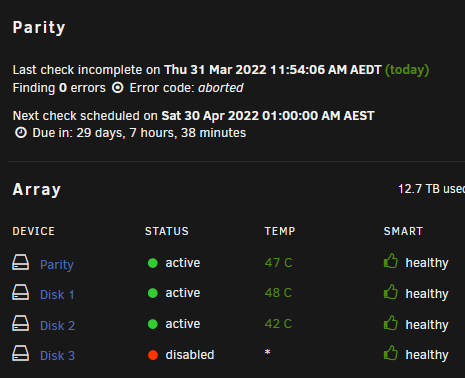The width and height of the screenshot is (465, 378).
Task: Click the Parity drive icon
Action: 20,262
